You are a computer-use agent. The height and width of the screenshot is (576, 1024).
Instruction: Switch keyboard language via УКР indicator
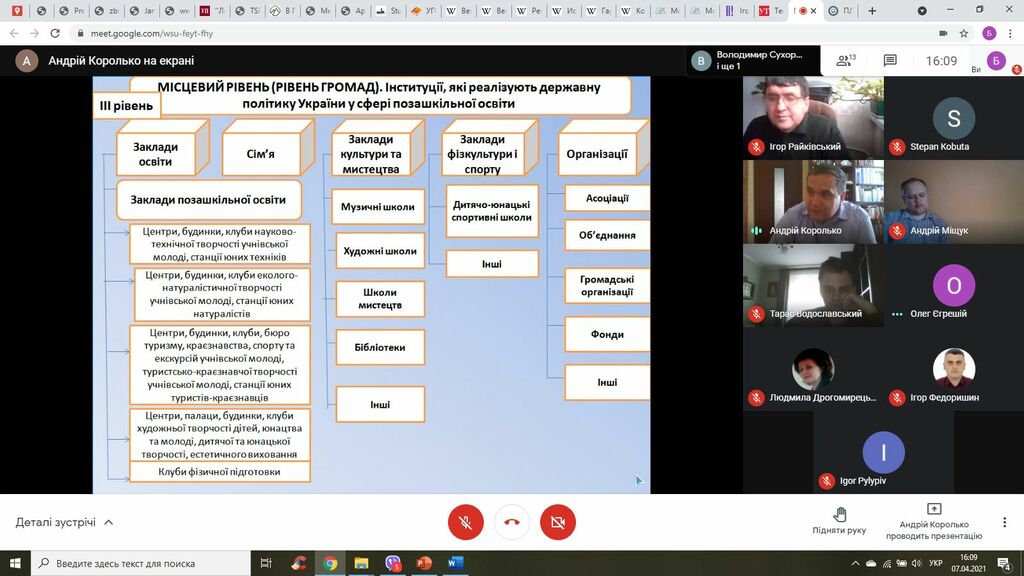[x=936, y=563]
